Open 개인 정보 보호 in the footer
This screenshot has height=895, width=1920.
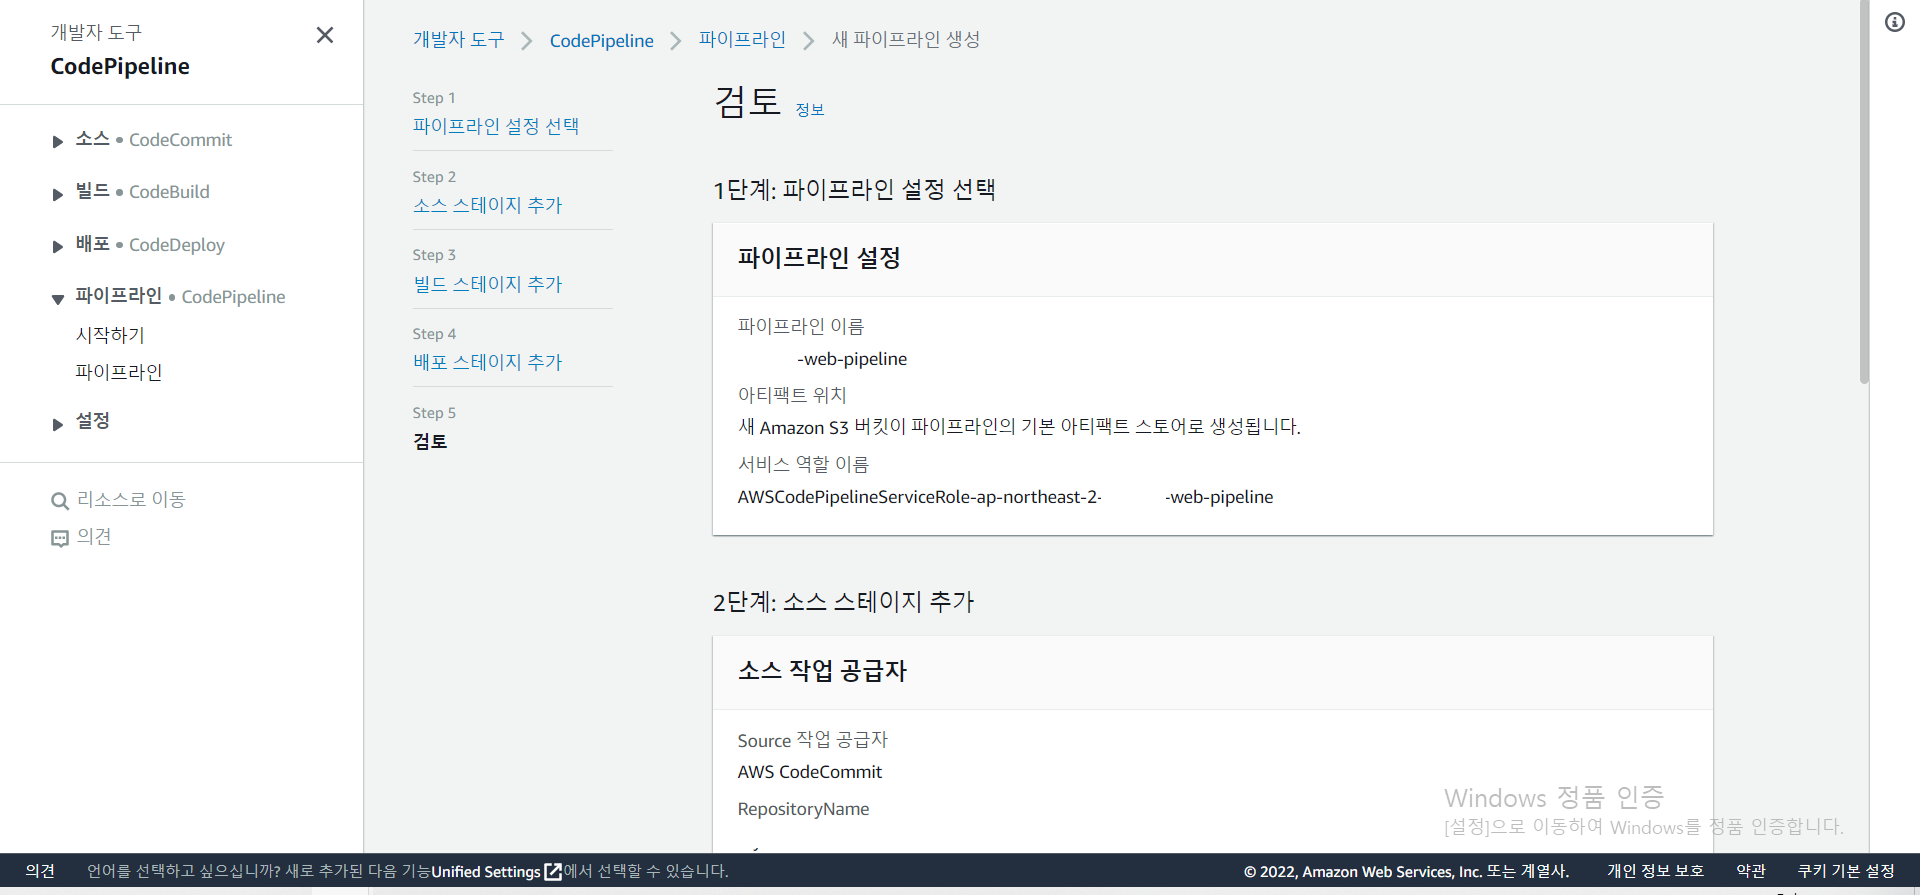coord(1655,871)
